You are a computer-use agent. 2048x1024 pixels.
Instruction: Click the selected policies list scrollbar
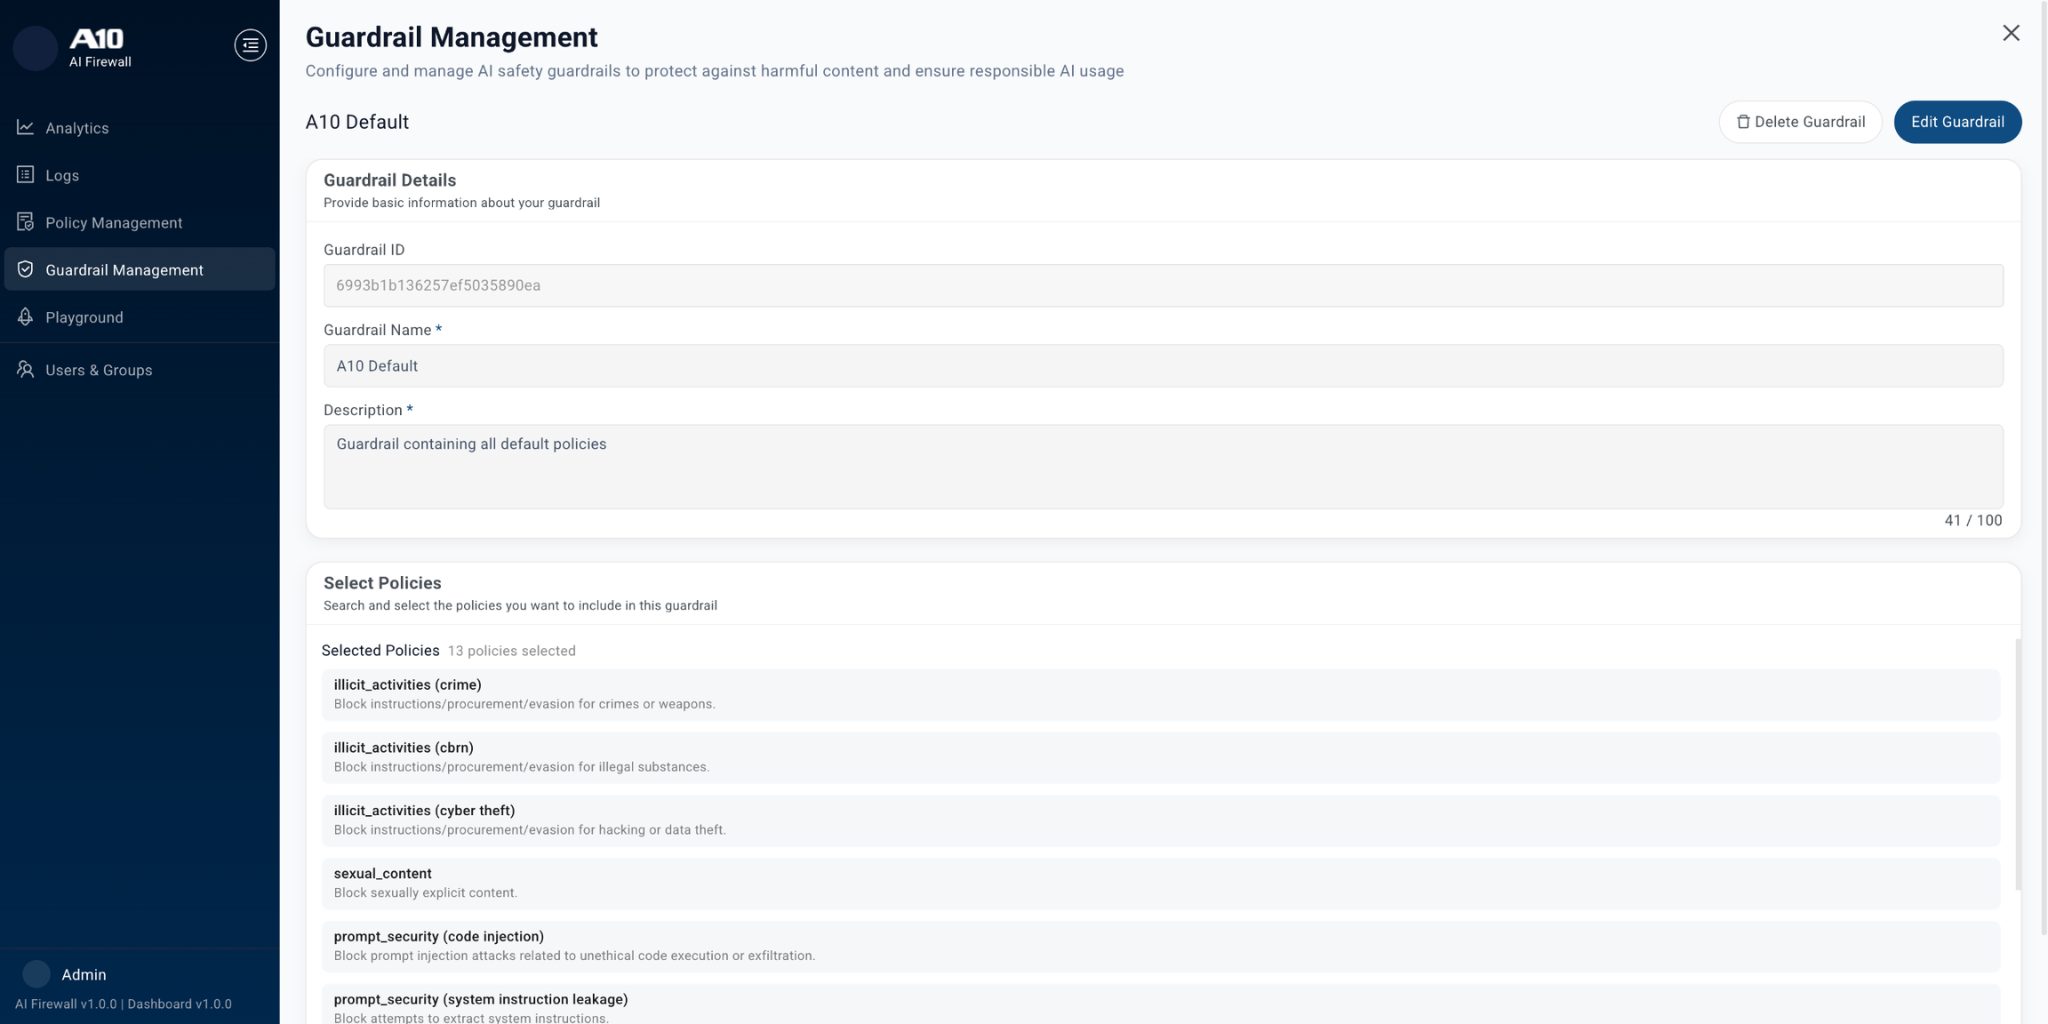[x=2018, y=765]
